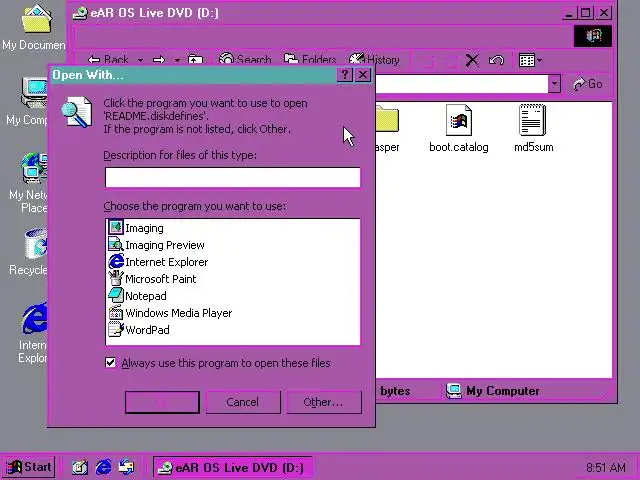
Task: Click the Forward arrow in Explorer toolbar
Action: [x=159, y=60]
